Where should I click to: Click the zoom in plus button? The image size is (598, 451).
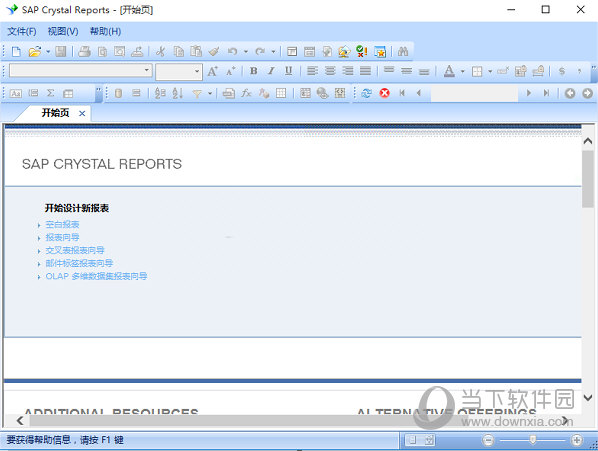[577, 440]
